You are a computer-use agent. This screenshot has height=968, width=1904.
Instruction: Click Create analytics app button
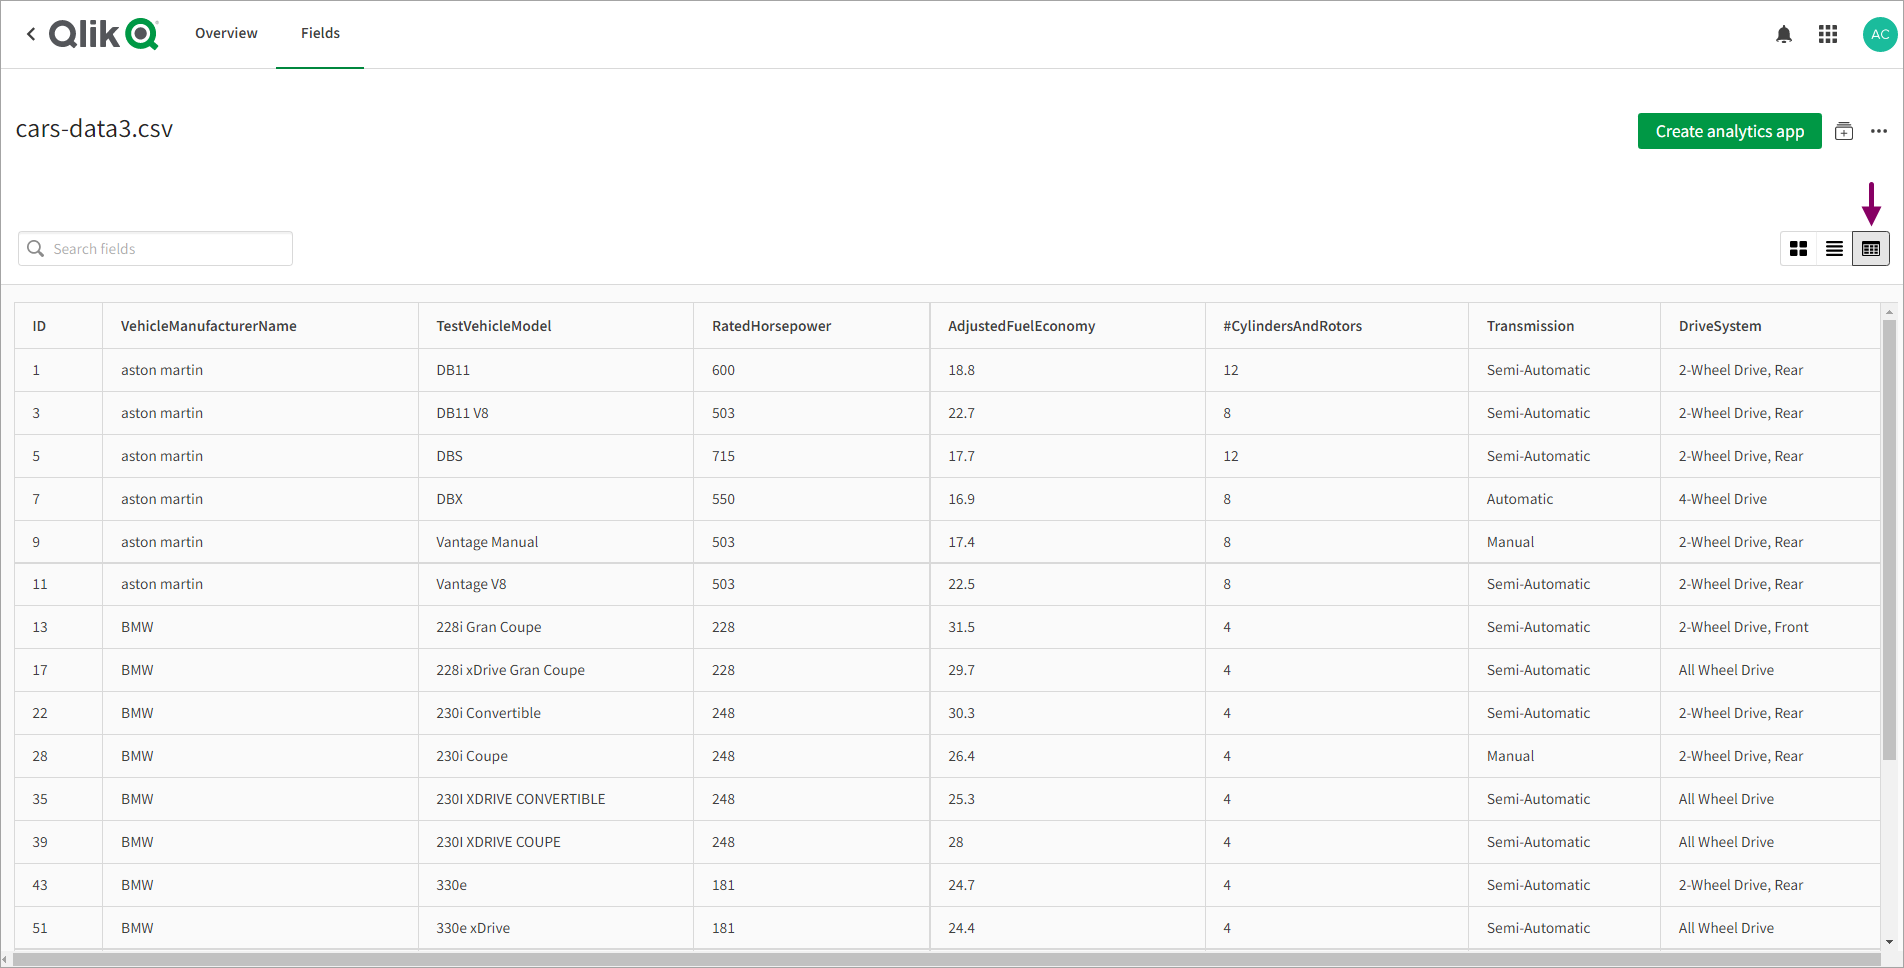click(1729, 131)
